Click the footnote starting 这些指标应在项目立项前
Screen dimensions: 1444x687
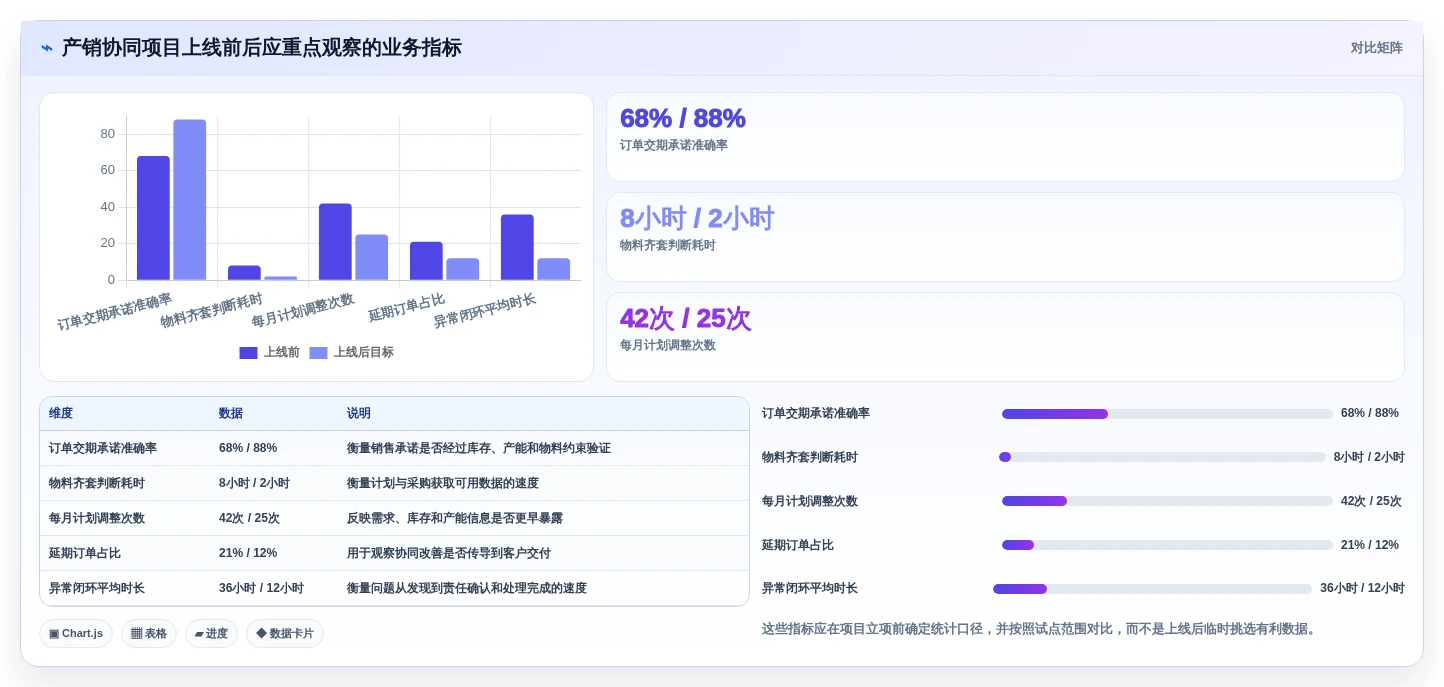tap(1041, 629)
